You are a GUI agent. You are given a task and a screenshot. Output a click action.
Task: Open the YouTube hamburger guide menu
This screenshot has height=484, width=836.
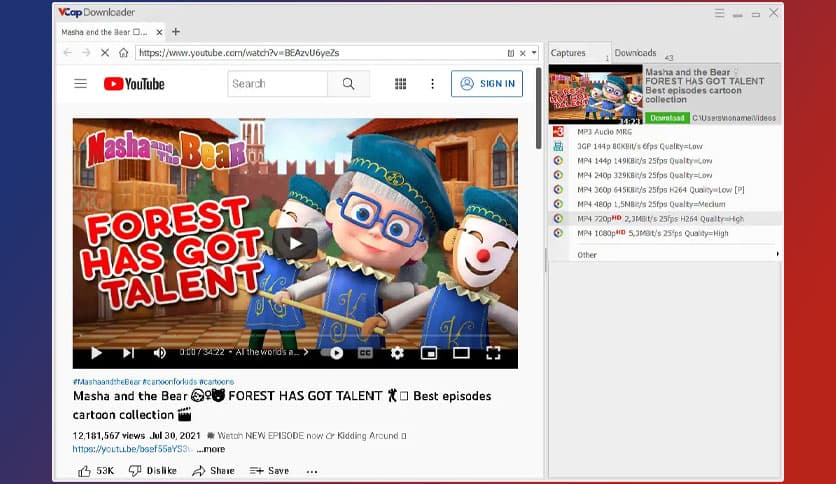coord(81,84)
